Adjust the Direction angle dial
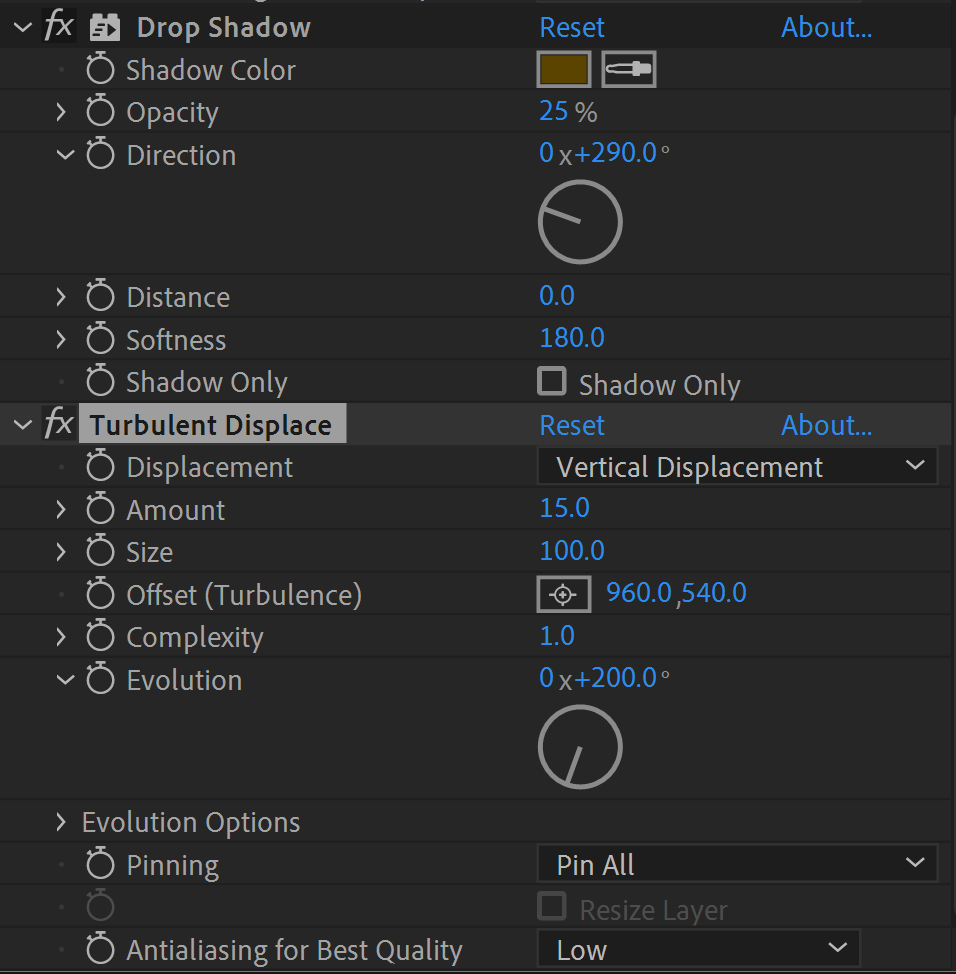This screenshot has height=974, width=956. (x=580, y=222)
